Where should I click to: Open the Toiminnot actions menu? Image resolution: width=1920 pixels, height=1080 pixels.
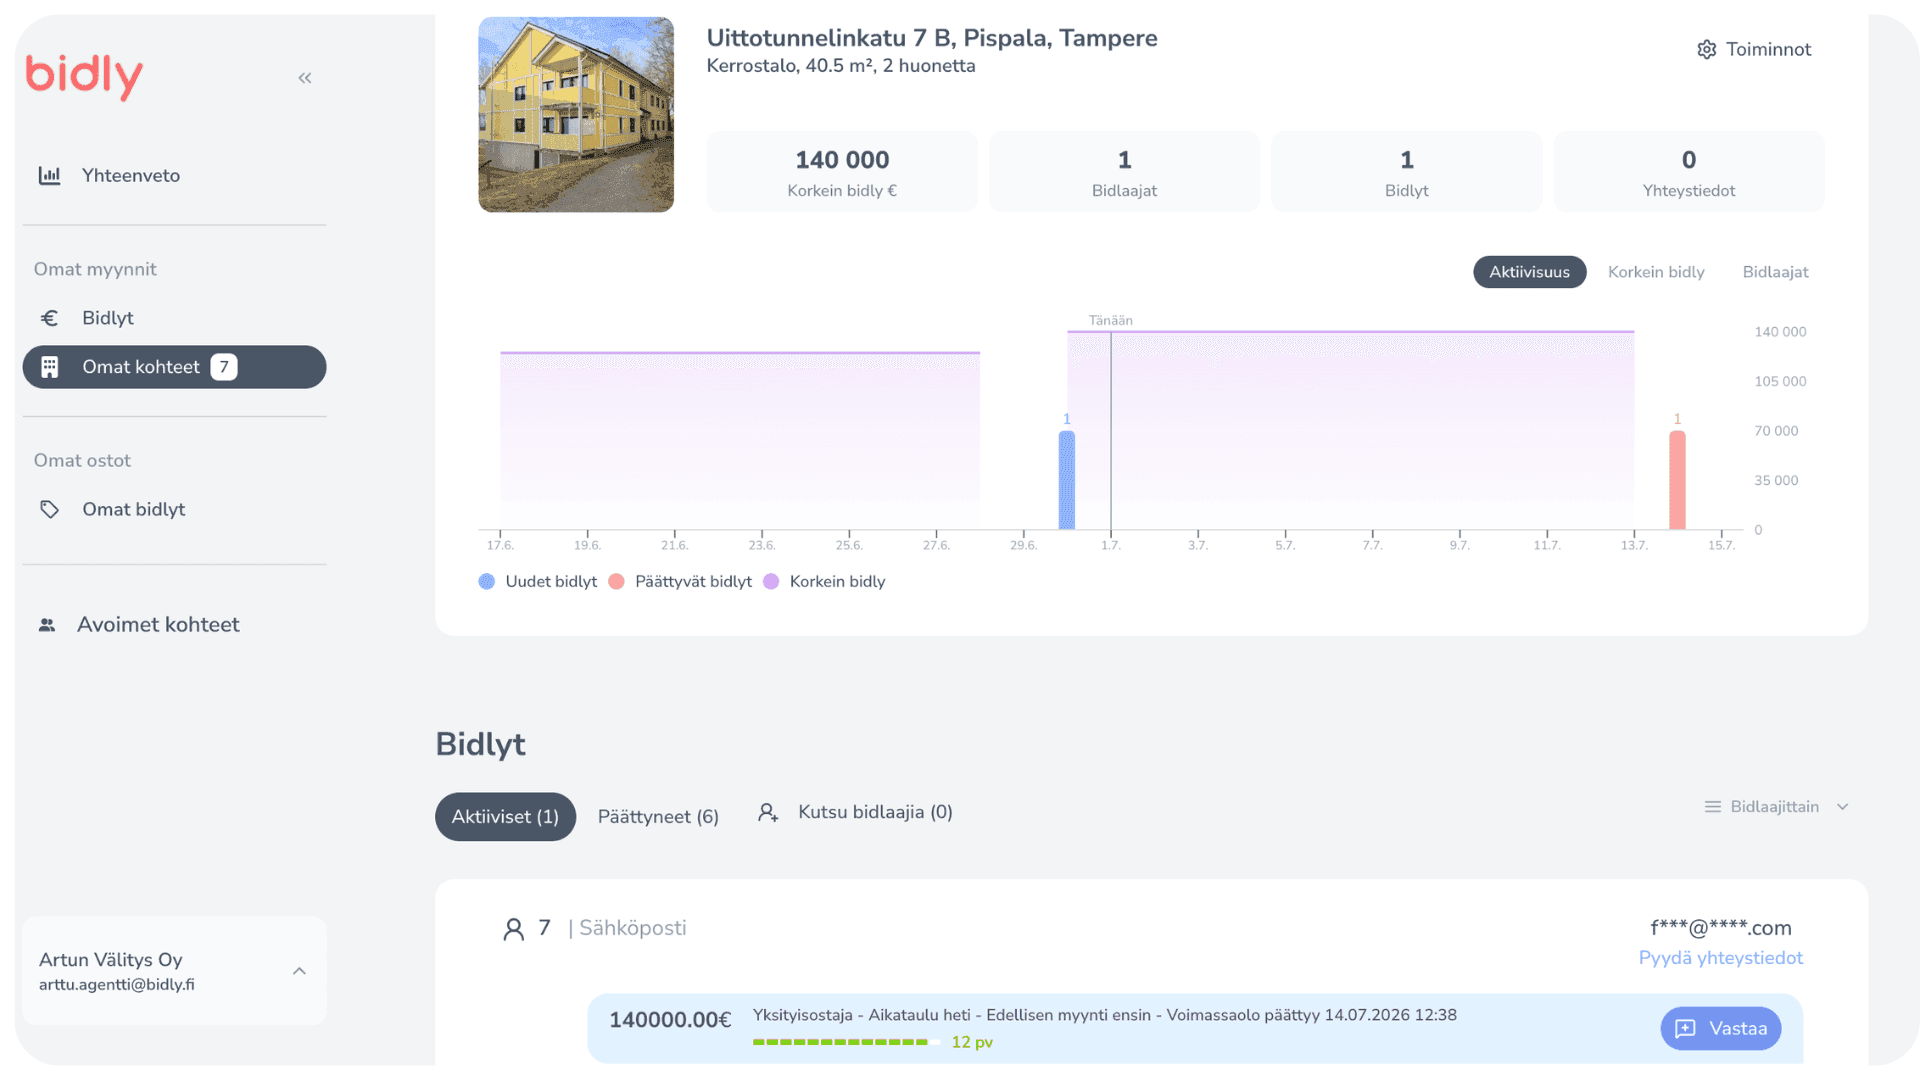click(1754, 49)
